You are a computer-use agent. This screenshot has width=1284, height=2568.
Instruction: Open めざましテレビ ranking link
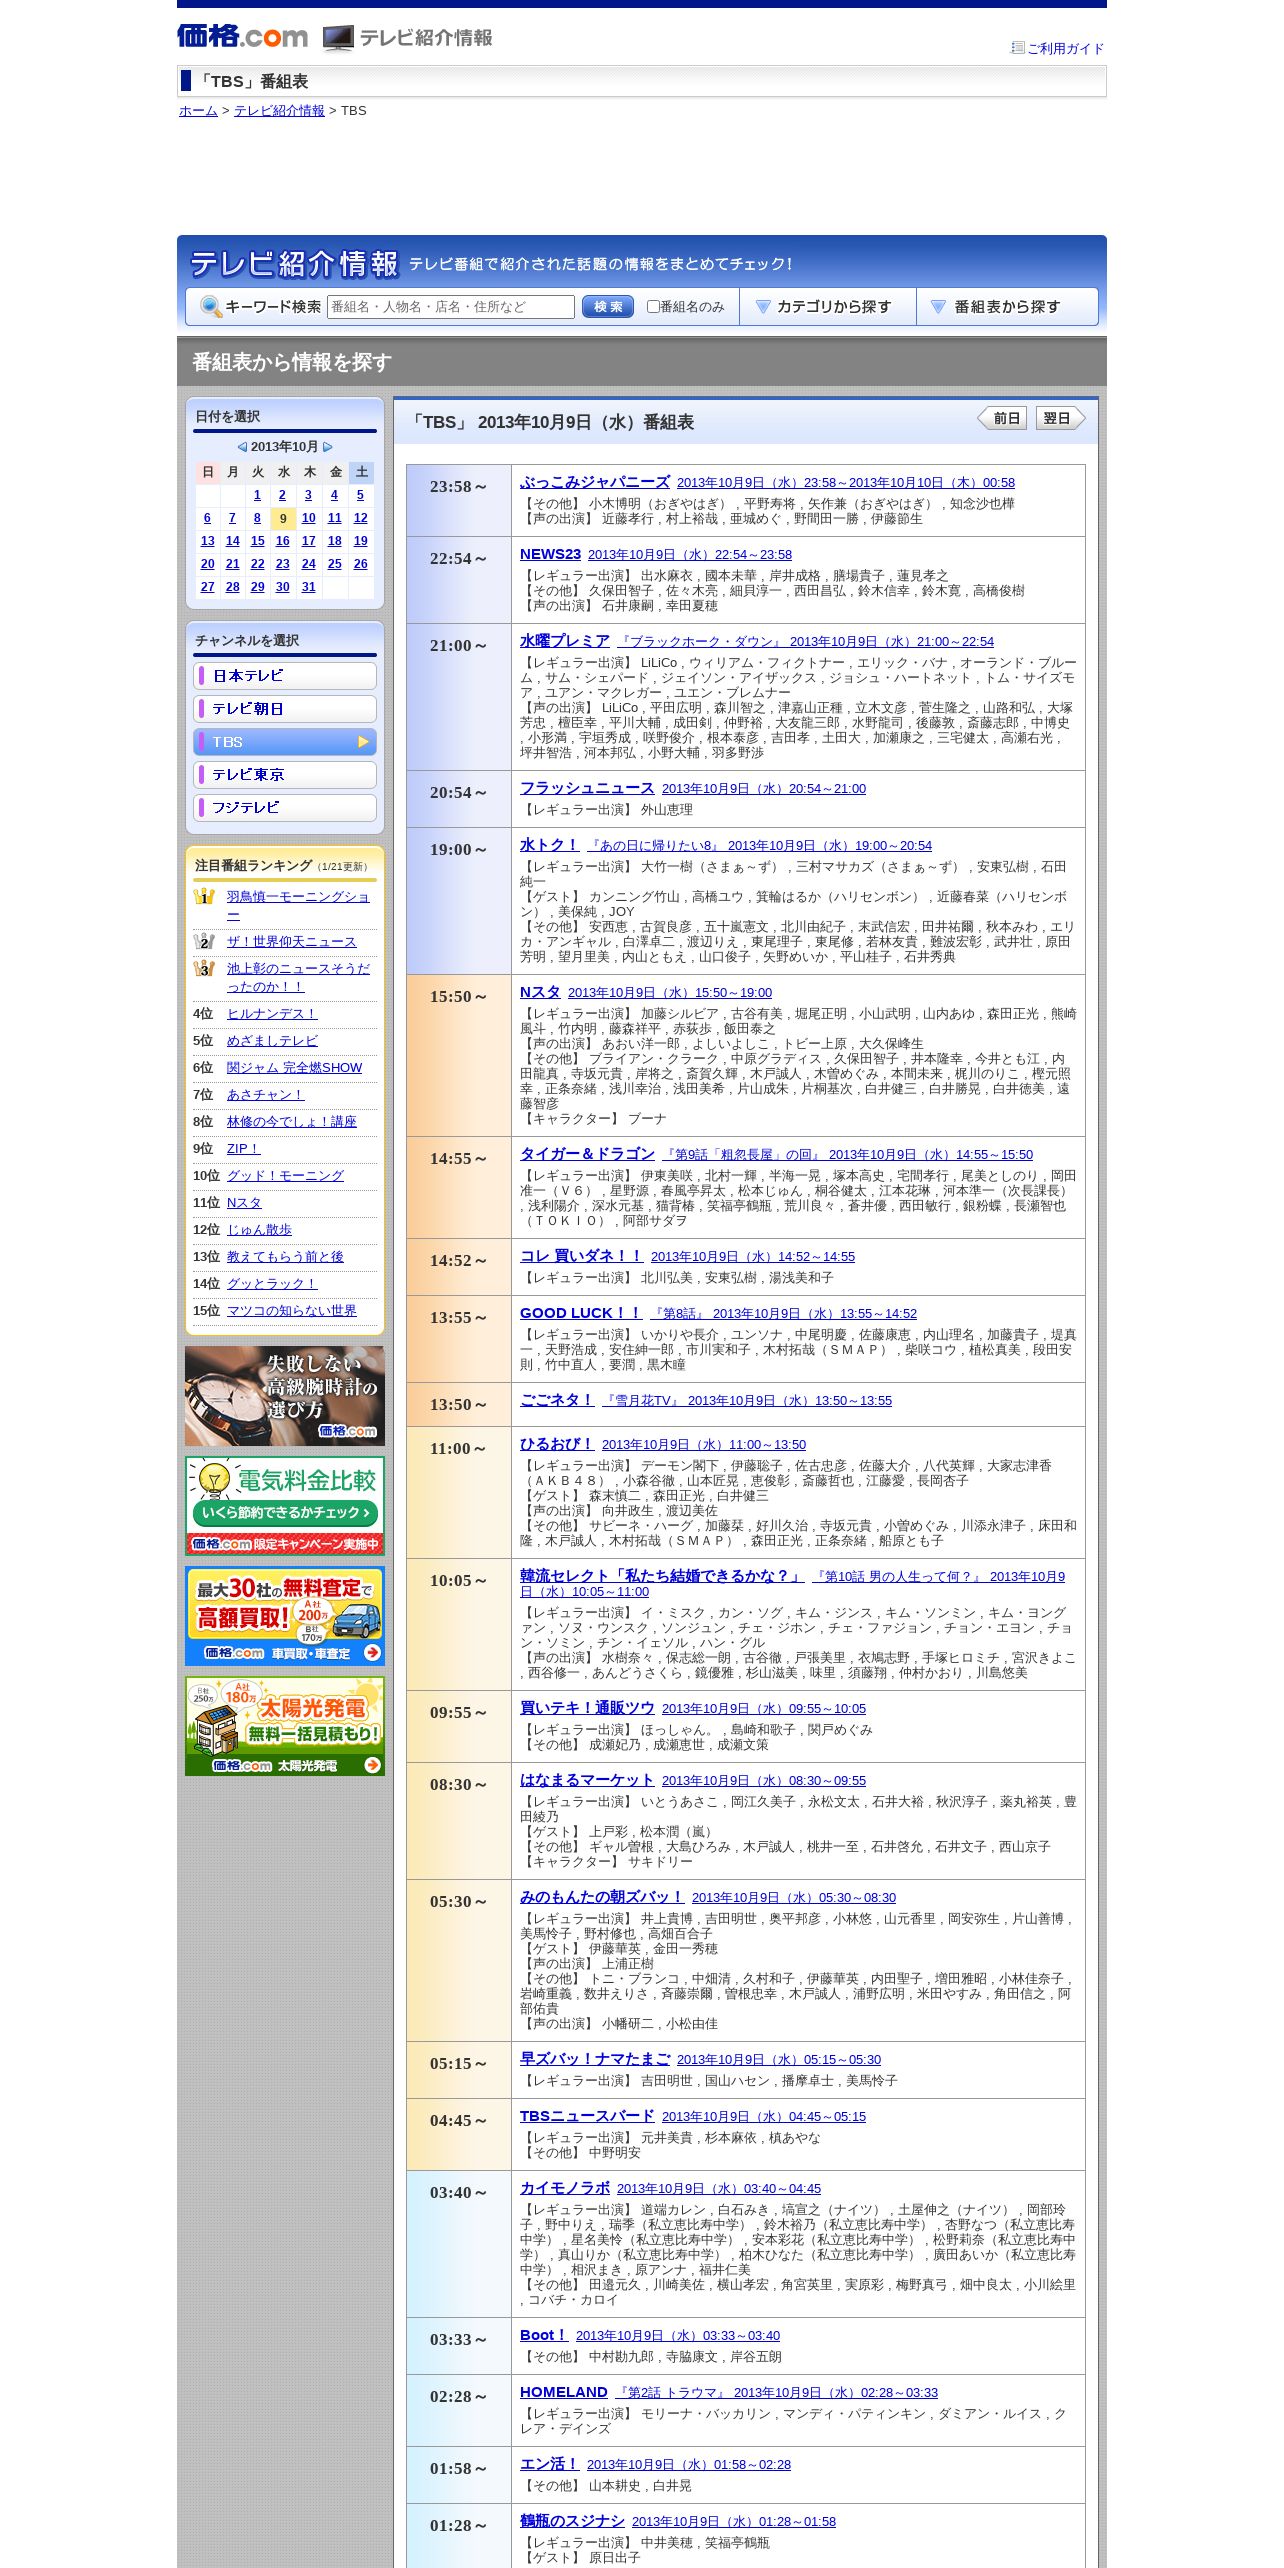click(272, 1041)
